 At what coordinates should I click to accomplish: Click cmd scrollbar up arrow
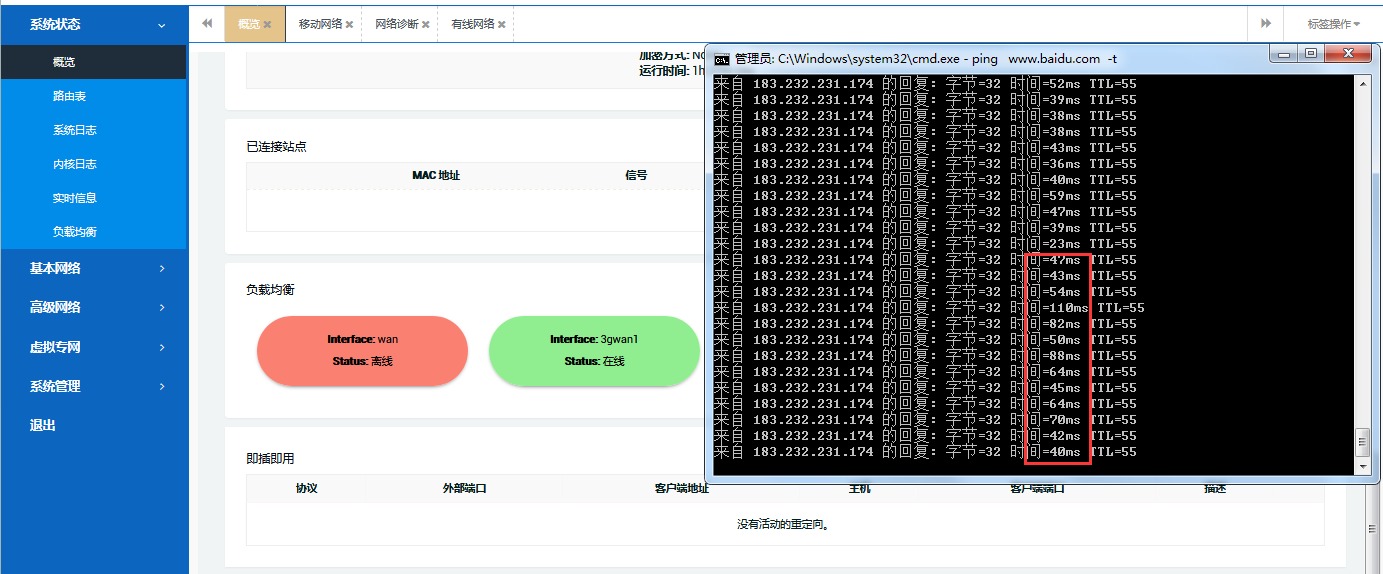(x=1361, y=84)
